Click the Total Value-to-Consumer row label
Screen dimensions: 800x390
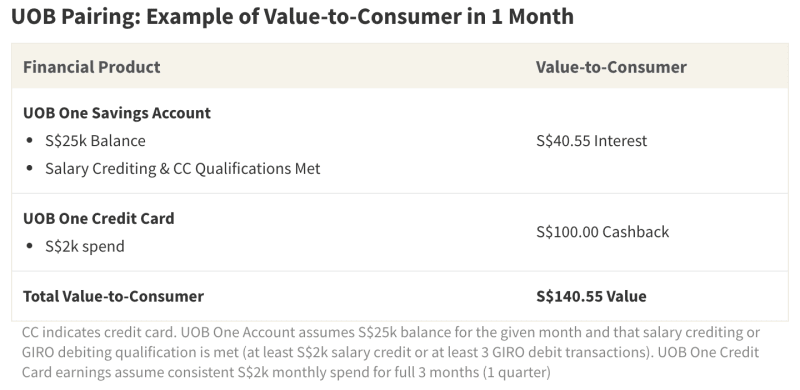point(113,296)
